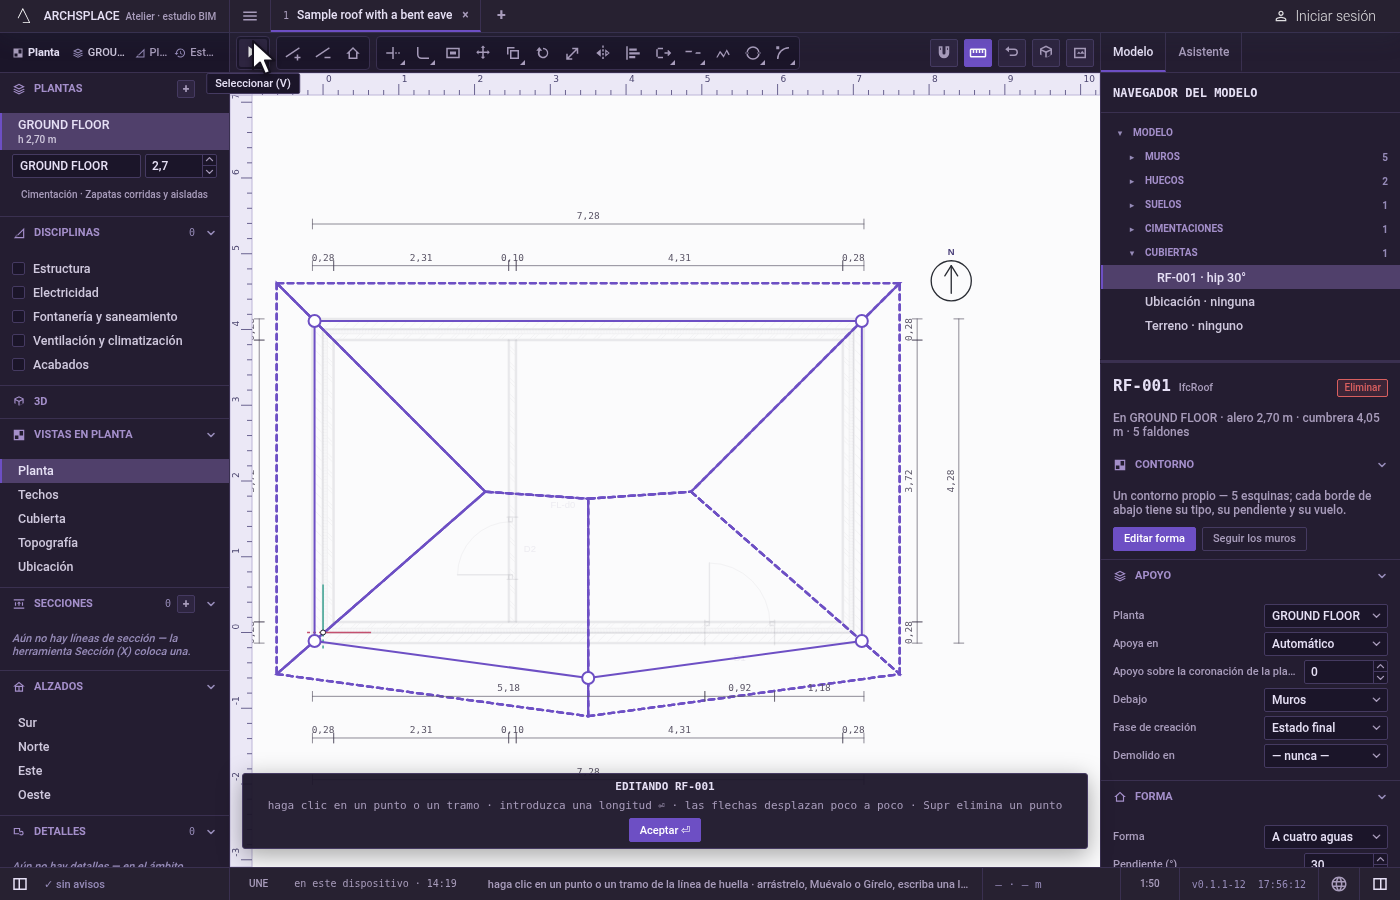Viewport: 1400px width, 900px height.
Task: Switch to the Asistente tab
Action: (x=1204, y=52)
